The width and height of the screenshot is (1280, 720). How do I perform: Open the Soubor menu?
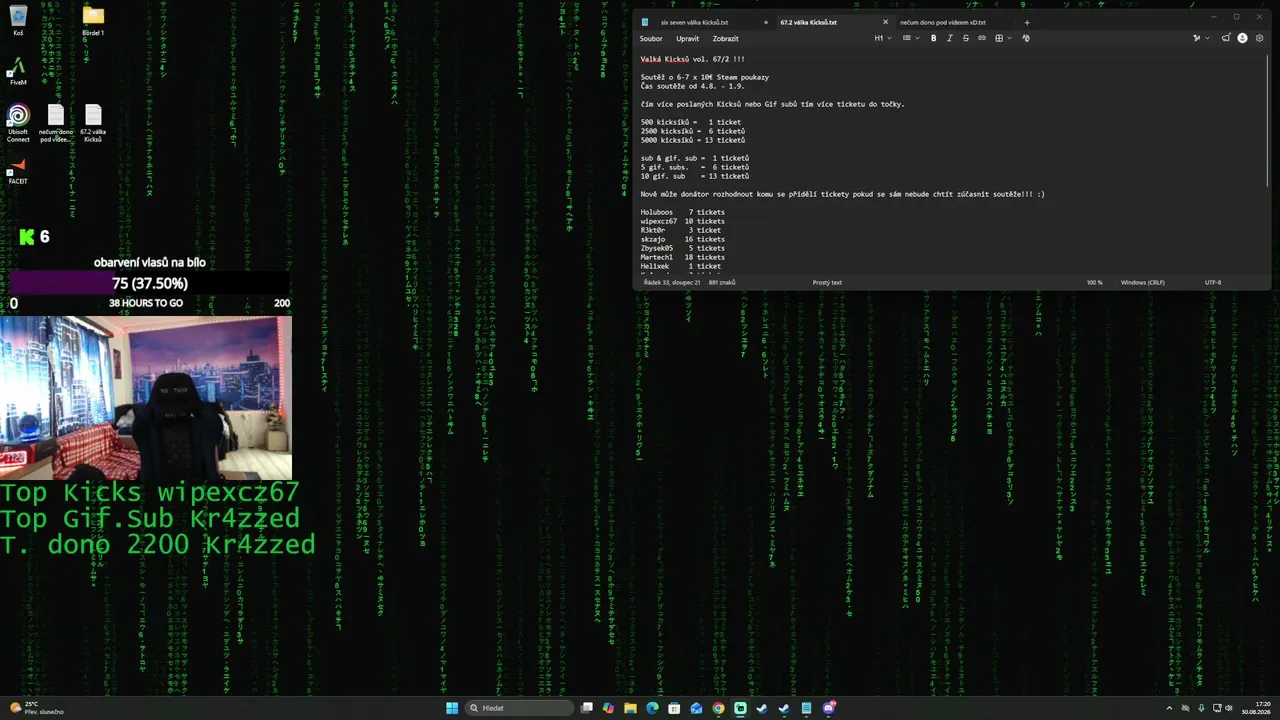click(x=651, y=39)
